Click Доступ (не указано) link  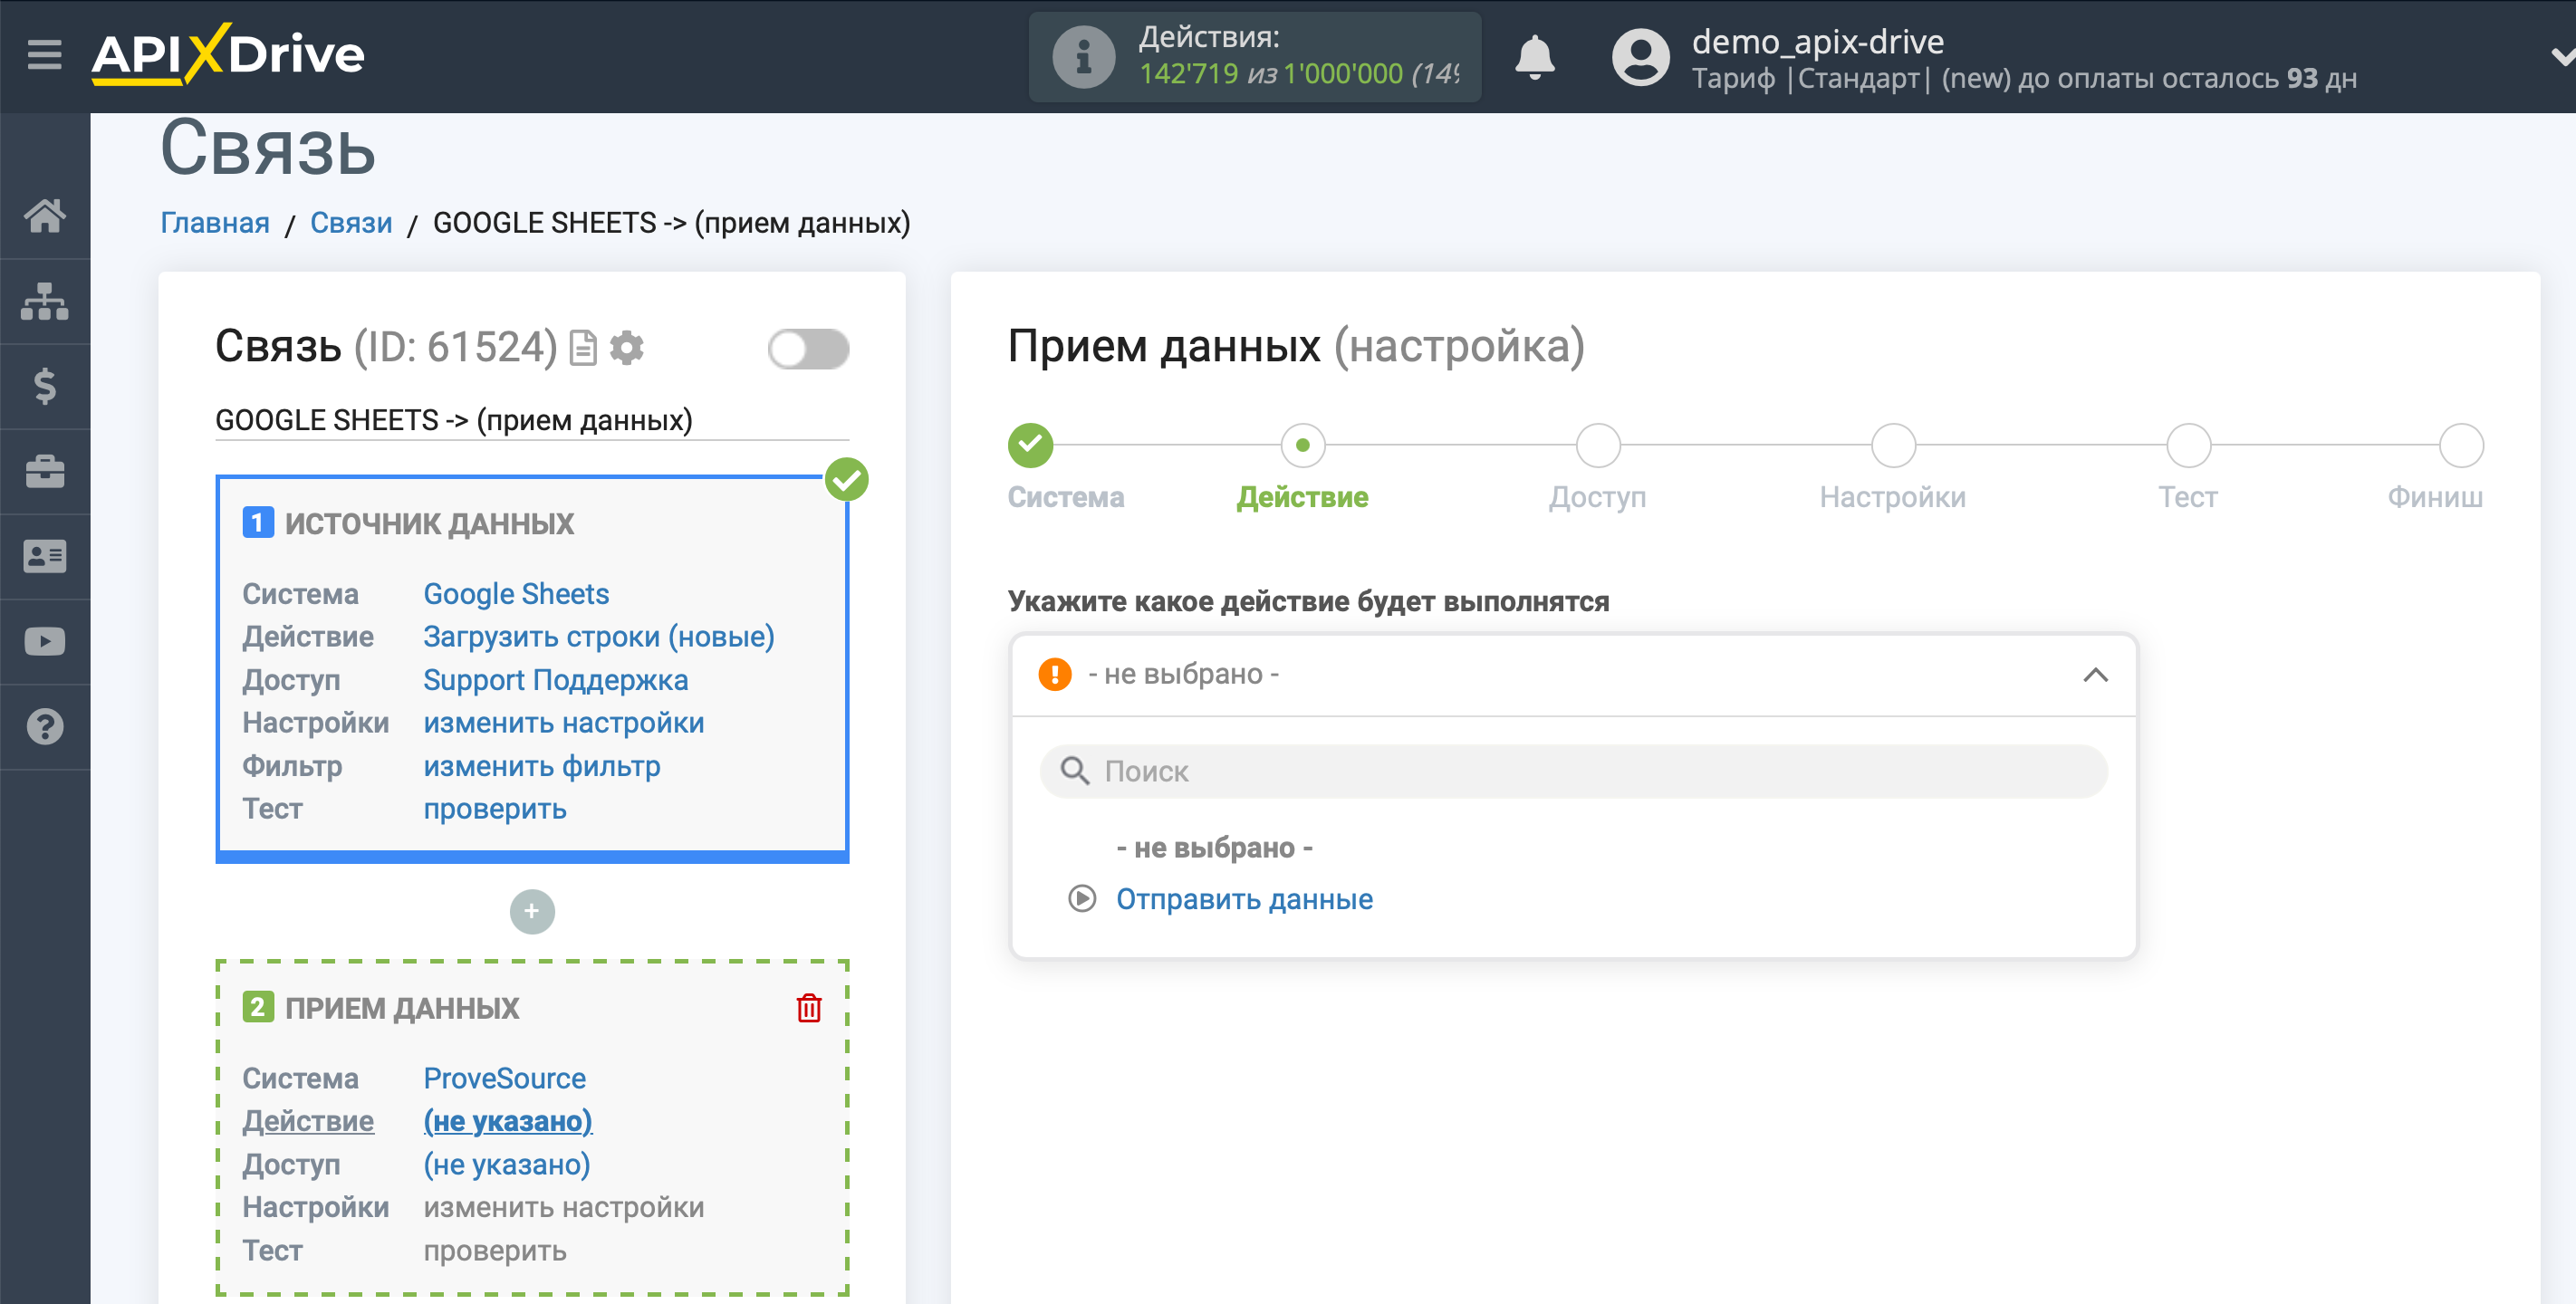pos(507,1164)
